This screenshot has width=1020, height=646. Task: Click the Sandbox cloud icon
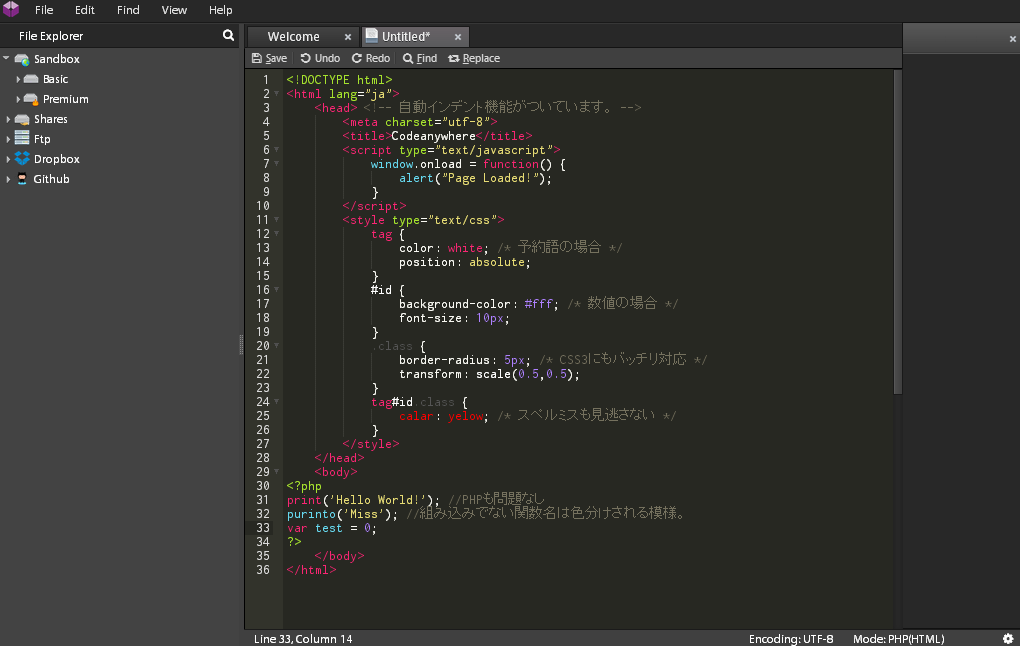(22, 59)
